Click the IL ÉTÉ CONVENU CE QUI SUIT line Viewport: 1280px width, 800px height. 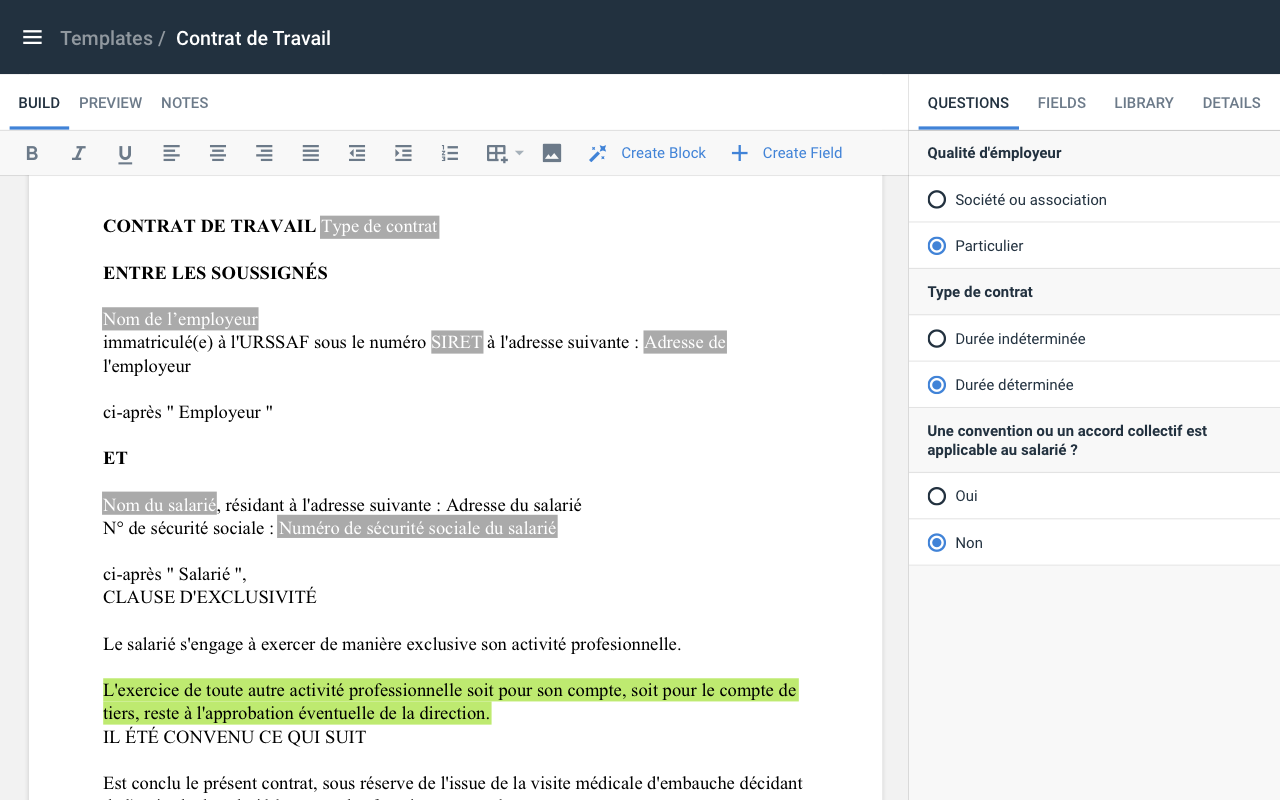235,737
